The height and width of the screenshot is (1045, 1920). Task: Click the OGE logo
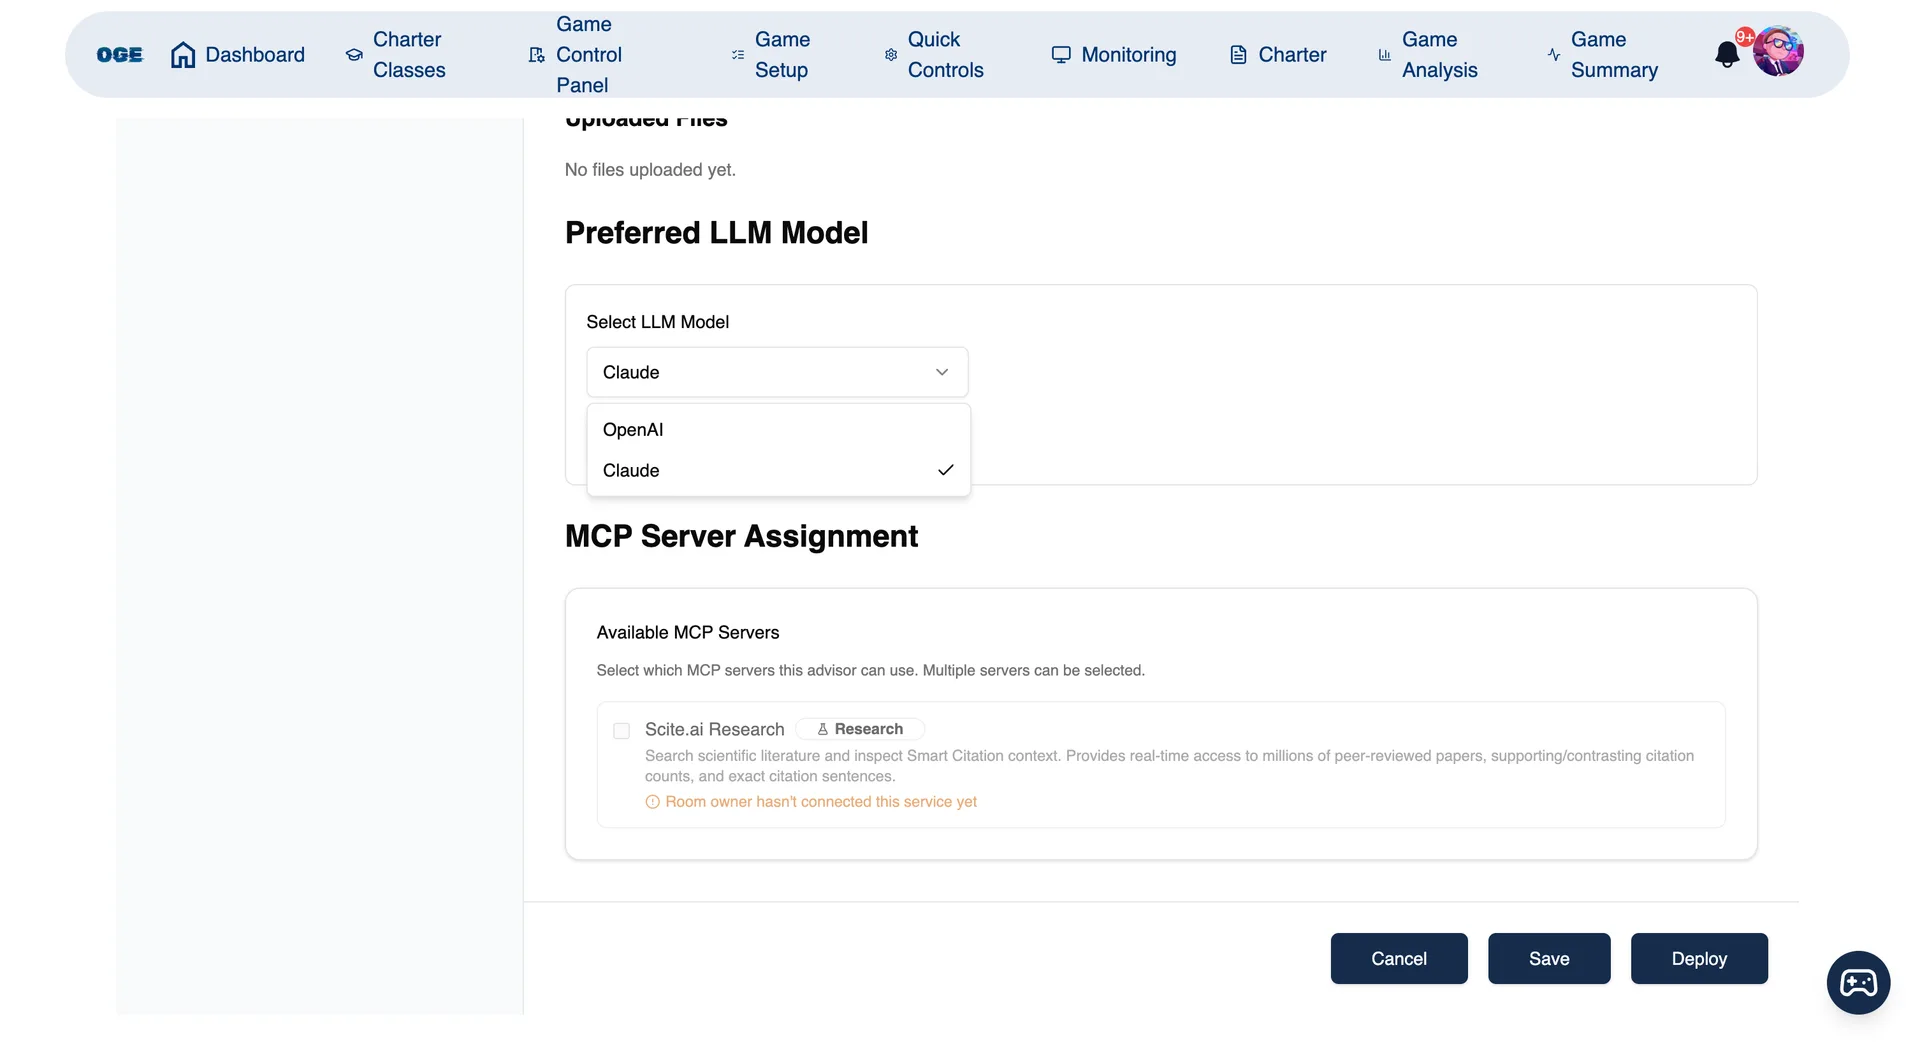click(120, 55)
